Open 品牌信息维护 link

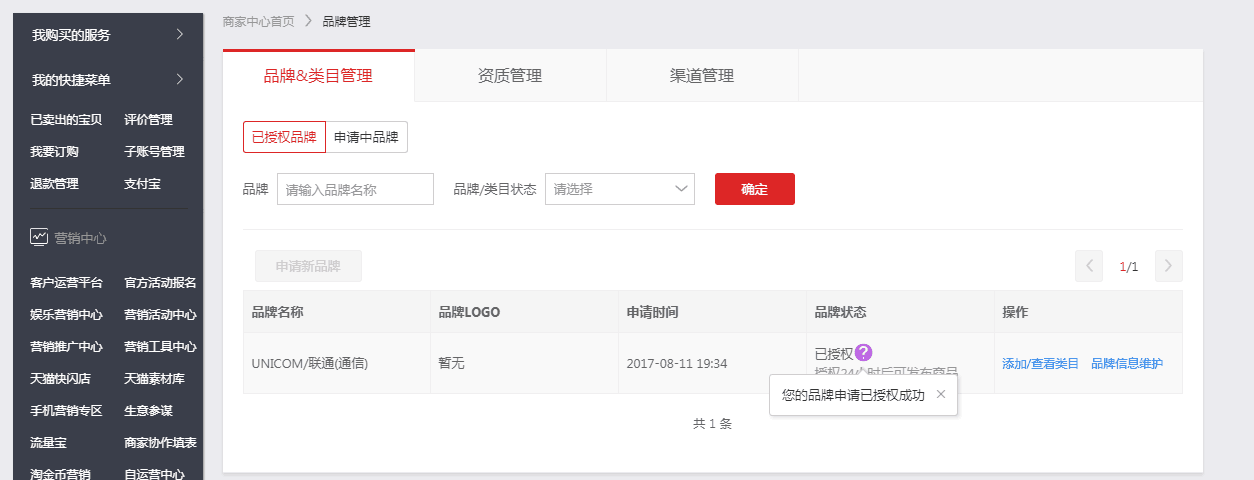pyautogui.click(x=1127, y=364)
